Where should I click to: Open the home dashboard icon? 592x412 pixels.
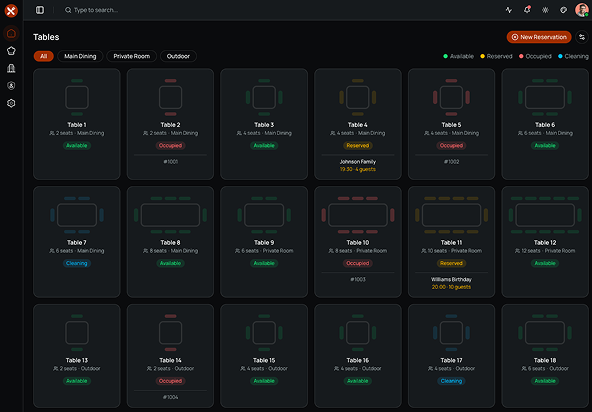point(11,33)
